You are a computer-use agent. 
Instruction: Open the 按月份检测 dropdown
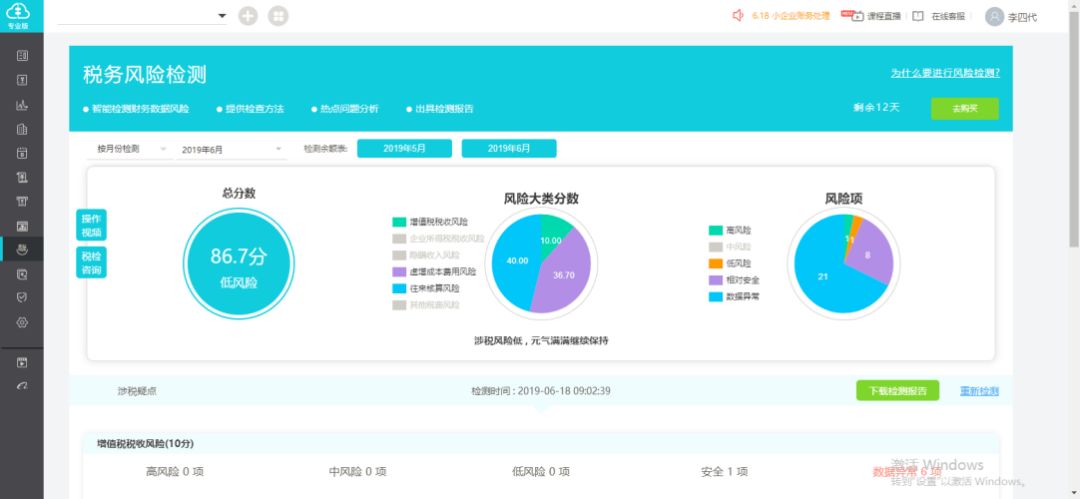(x=130, y=149)
